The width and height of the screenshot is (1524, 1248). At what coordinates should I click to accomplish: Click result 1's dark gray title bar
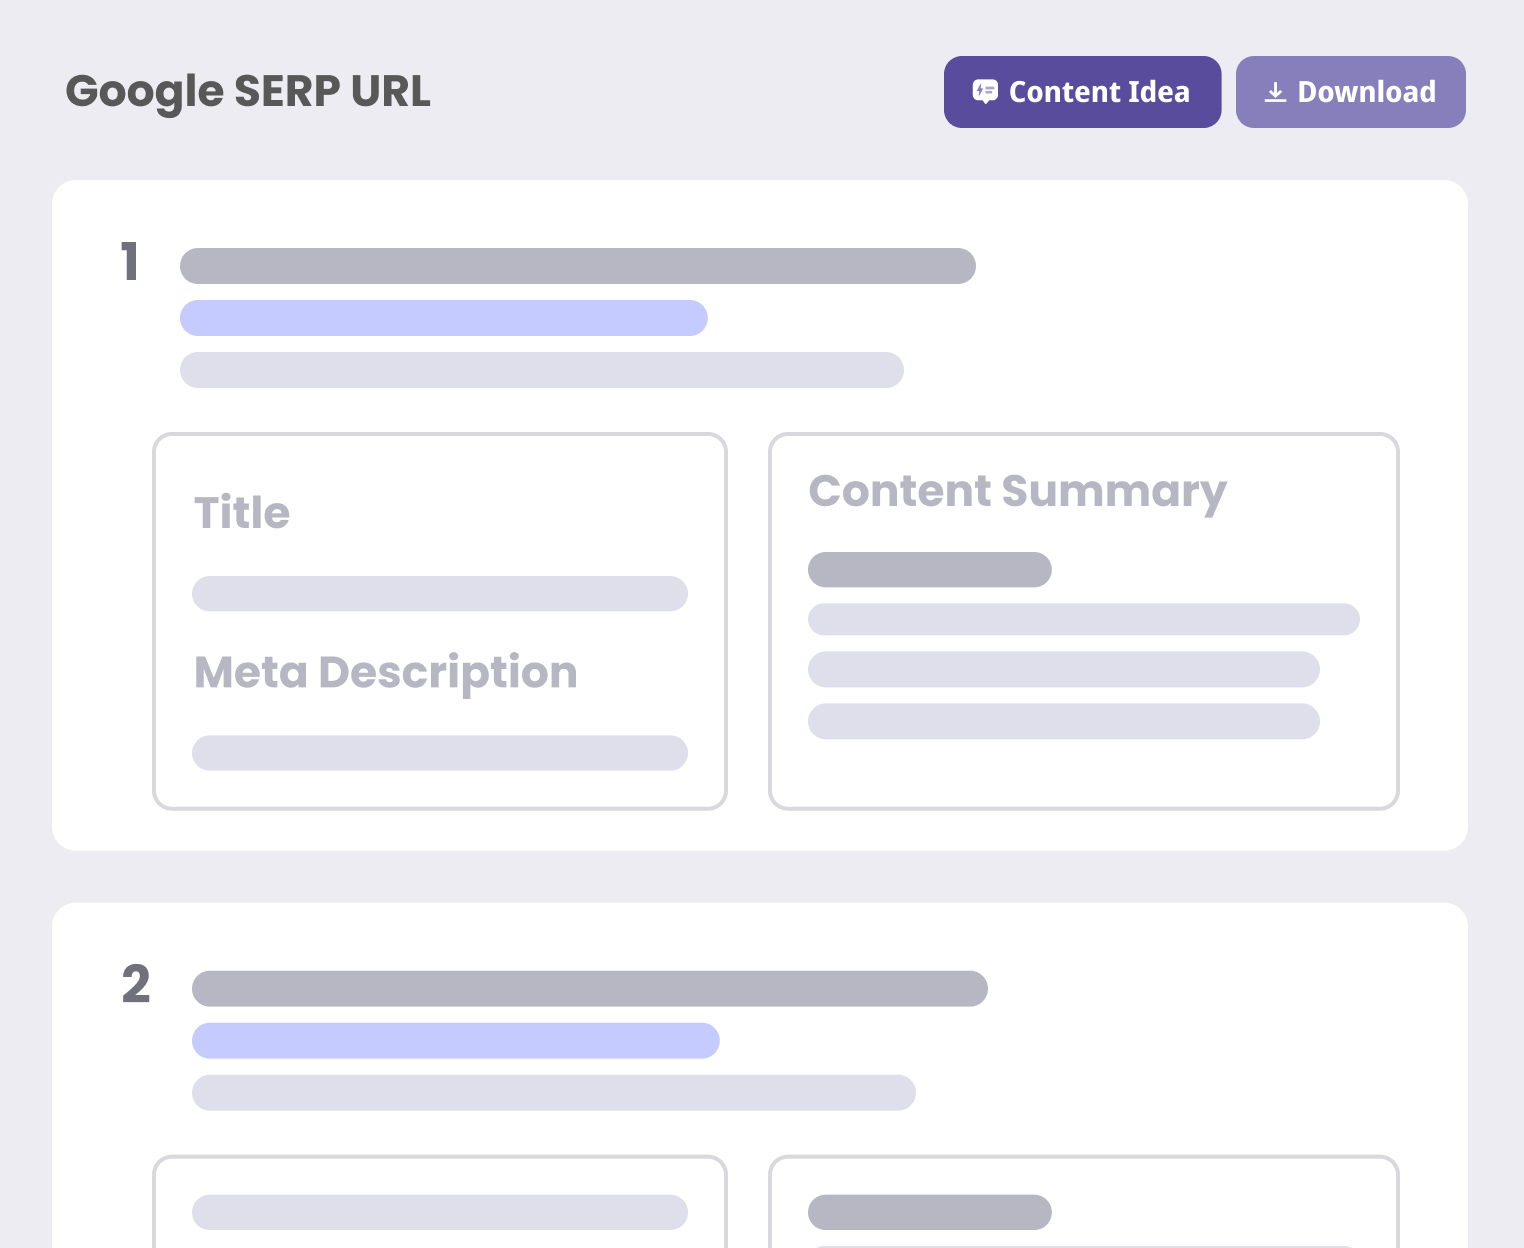577,266
